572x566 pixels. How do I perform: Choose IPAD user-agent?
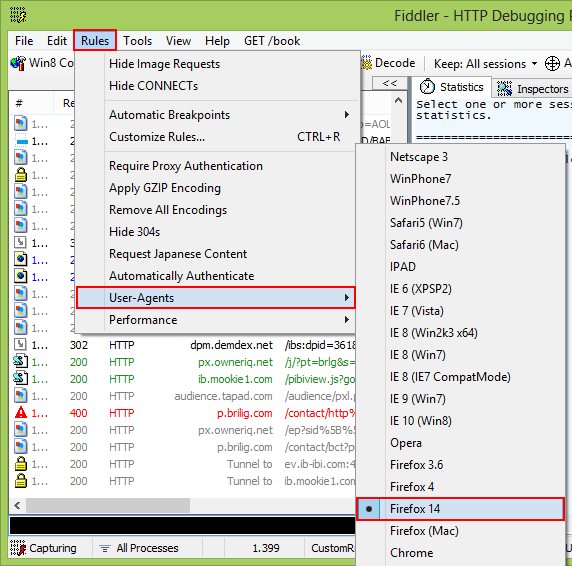coord(460,267)
